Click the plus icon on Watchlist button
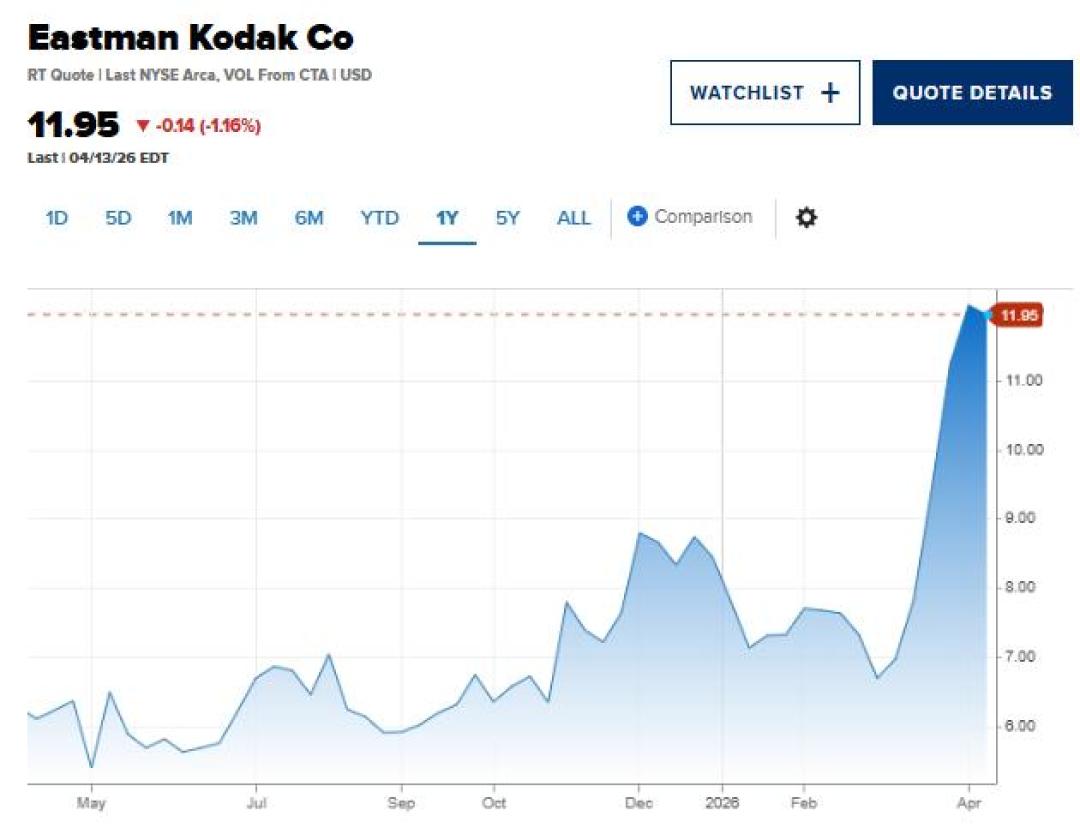Viewport: 1080px width, 828px height. click(x=831, y=93)
